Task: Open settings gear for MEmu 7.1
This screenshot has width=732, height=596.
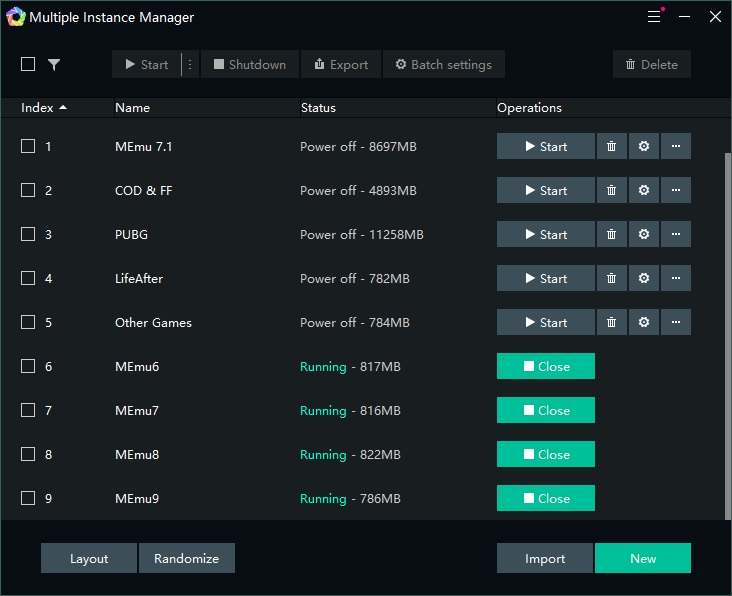Action: [643, 147]
